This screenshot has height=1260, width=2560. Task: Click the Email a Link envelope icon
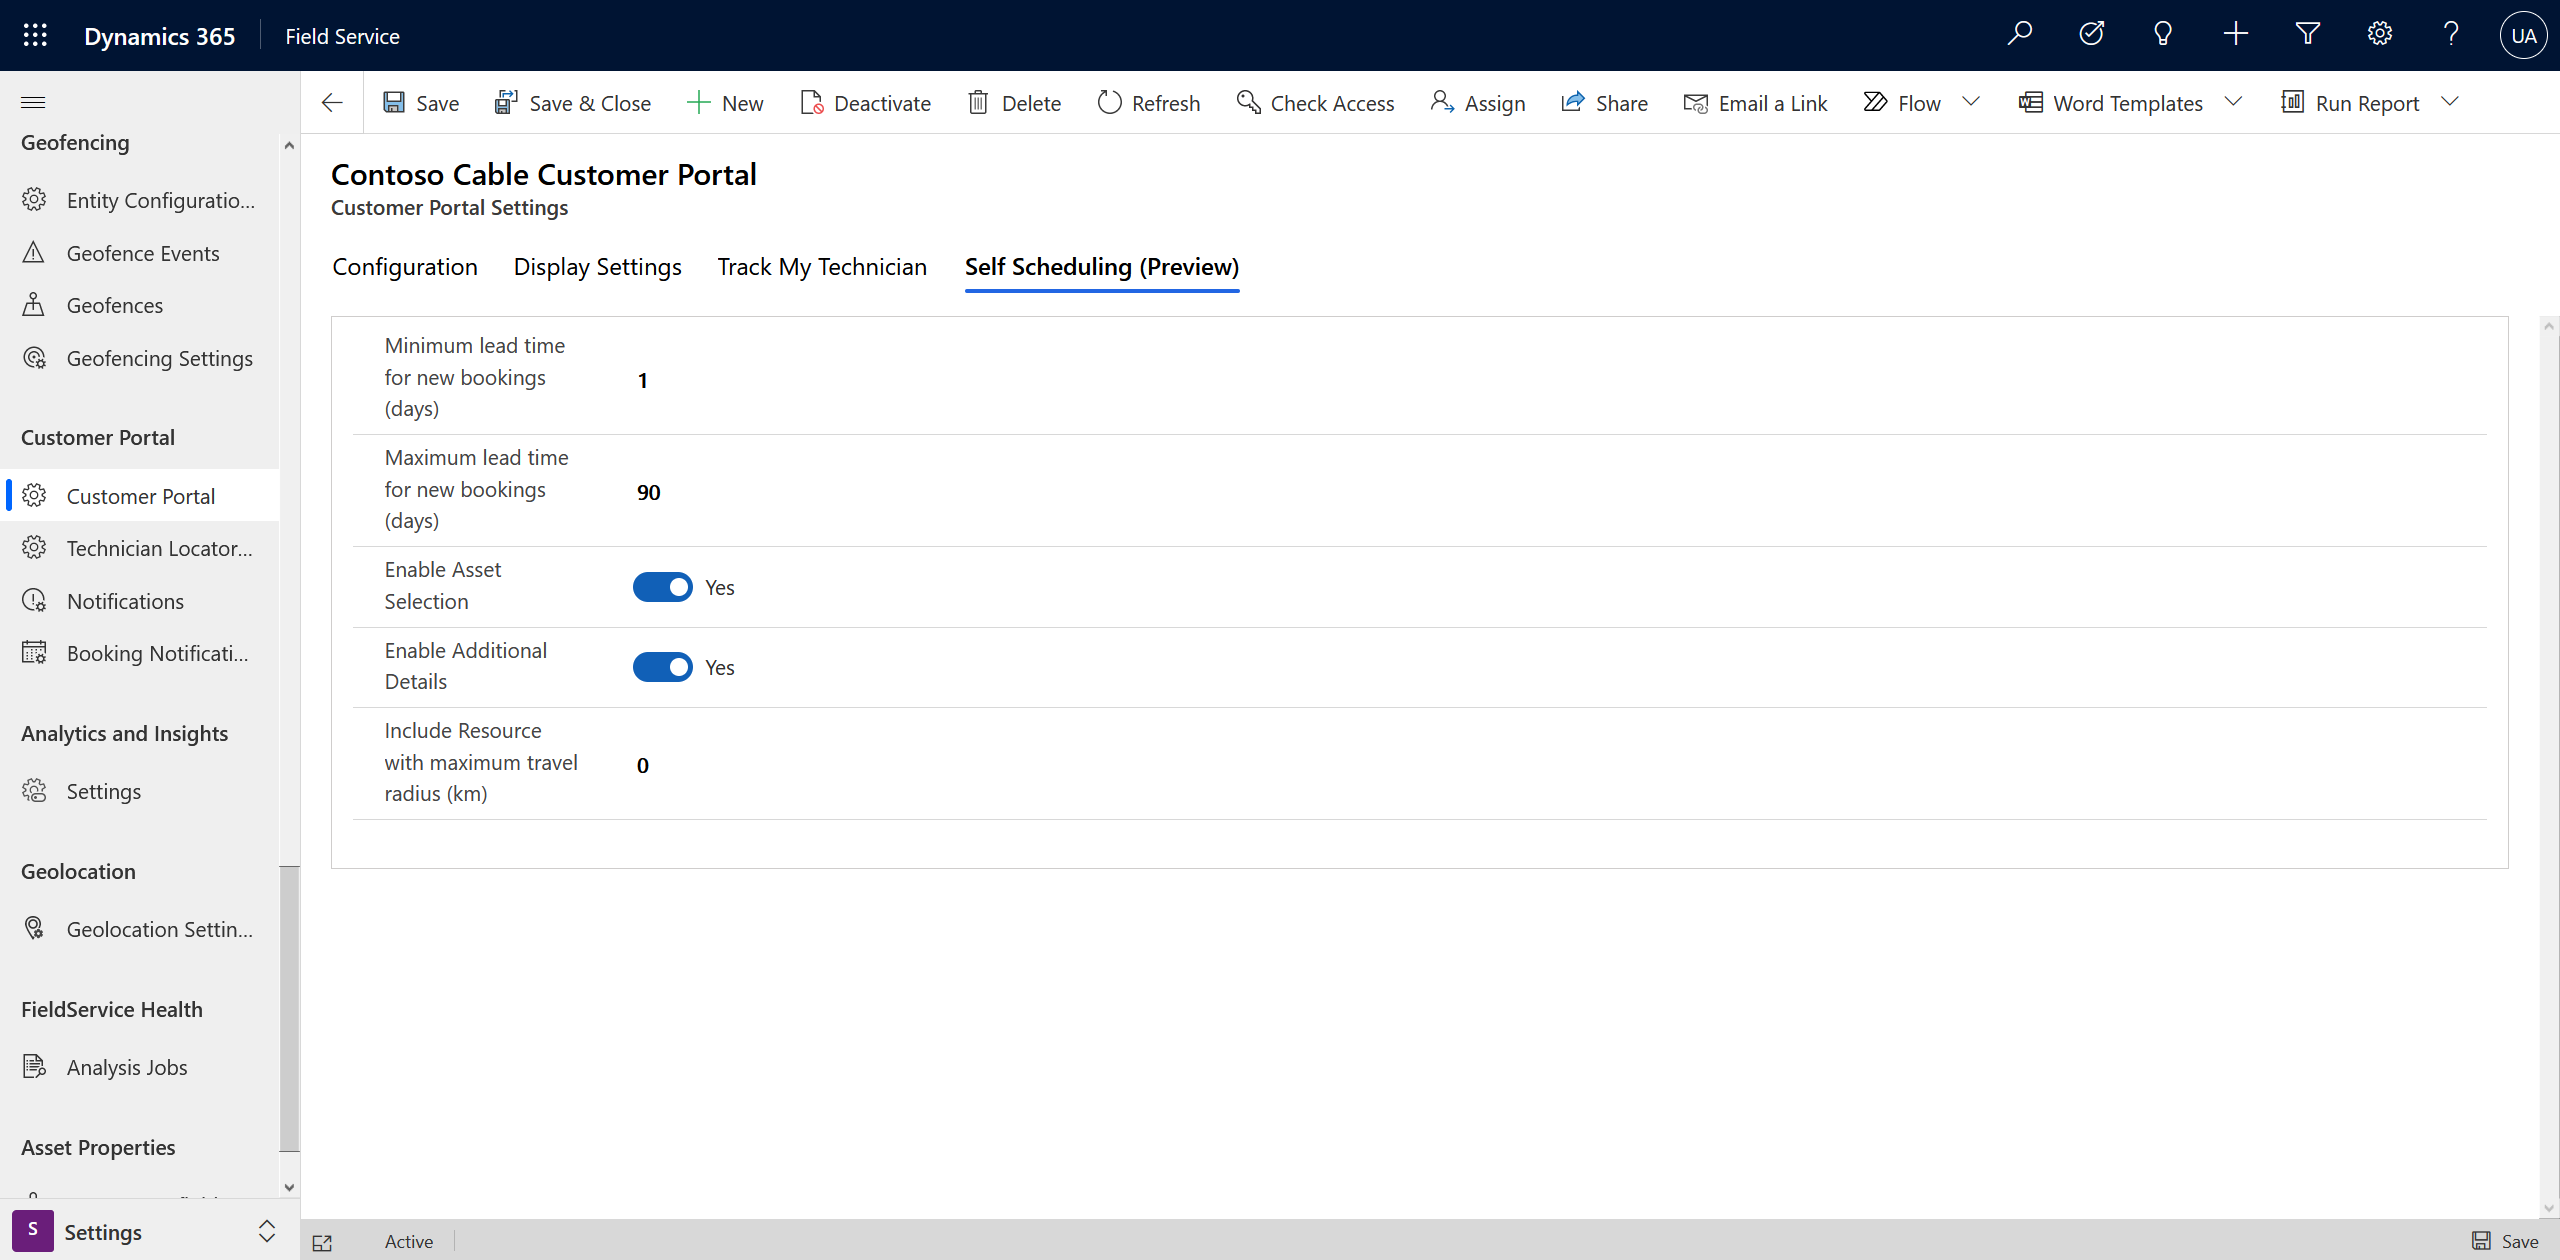click(x=1696, y=103)
